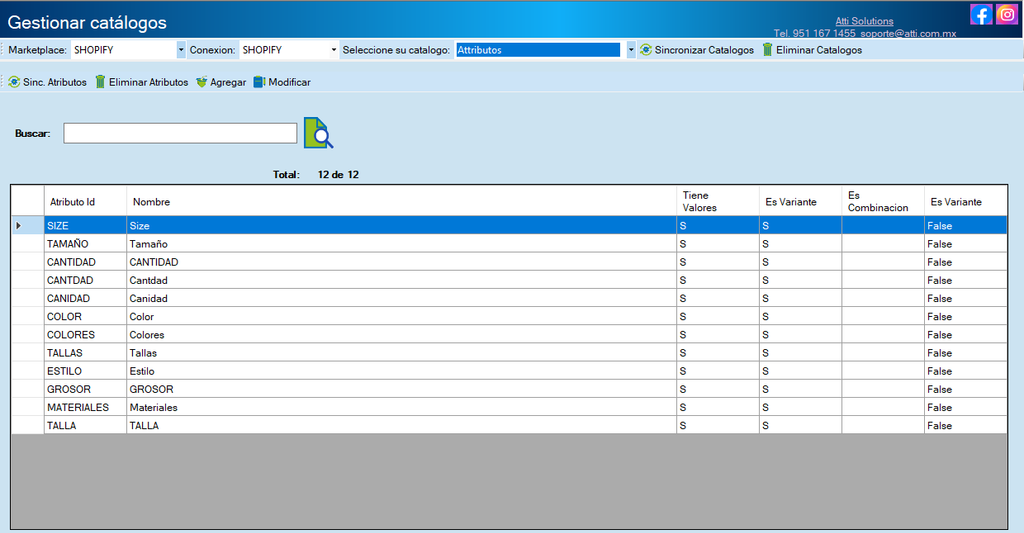Click Agregar button text
The height and width of the screenshot is (533, 1024).
[x=228, y=82]
